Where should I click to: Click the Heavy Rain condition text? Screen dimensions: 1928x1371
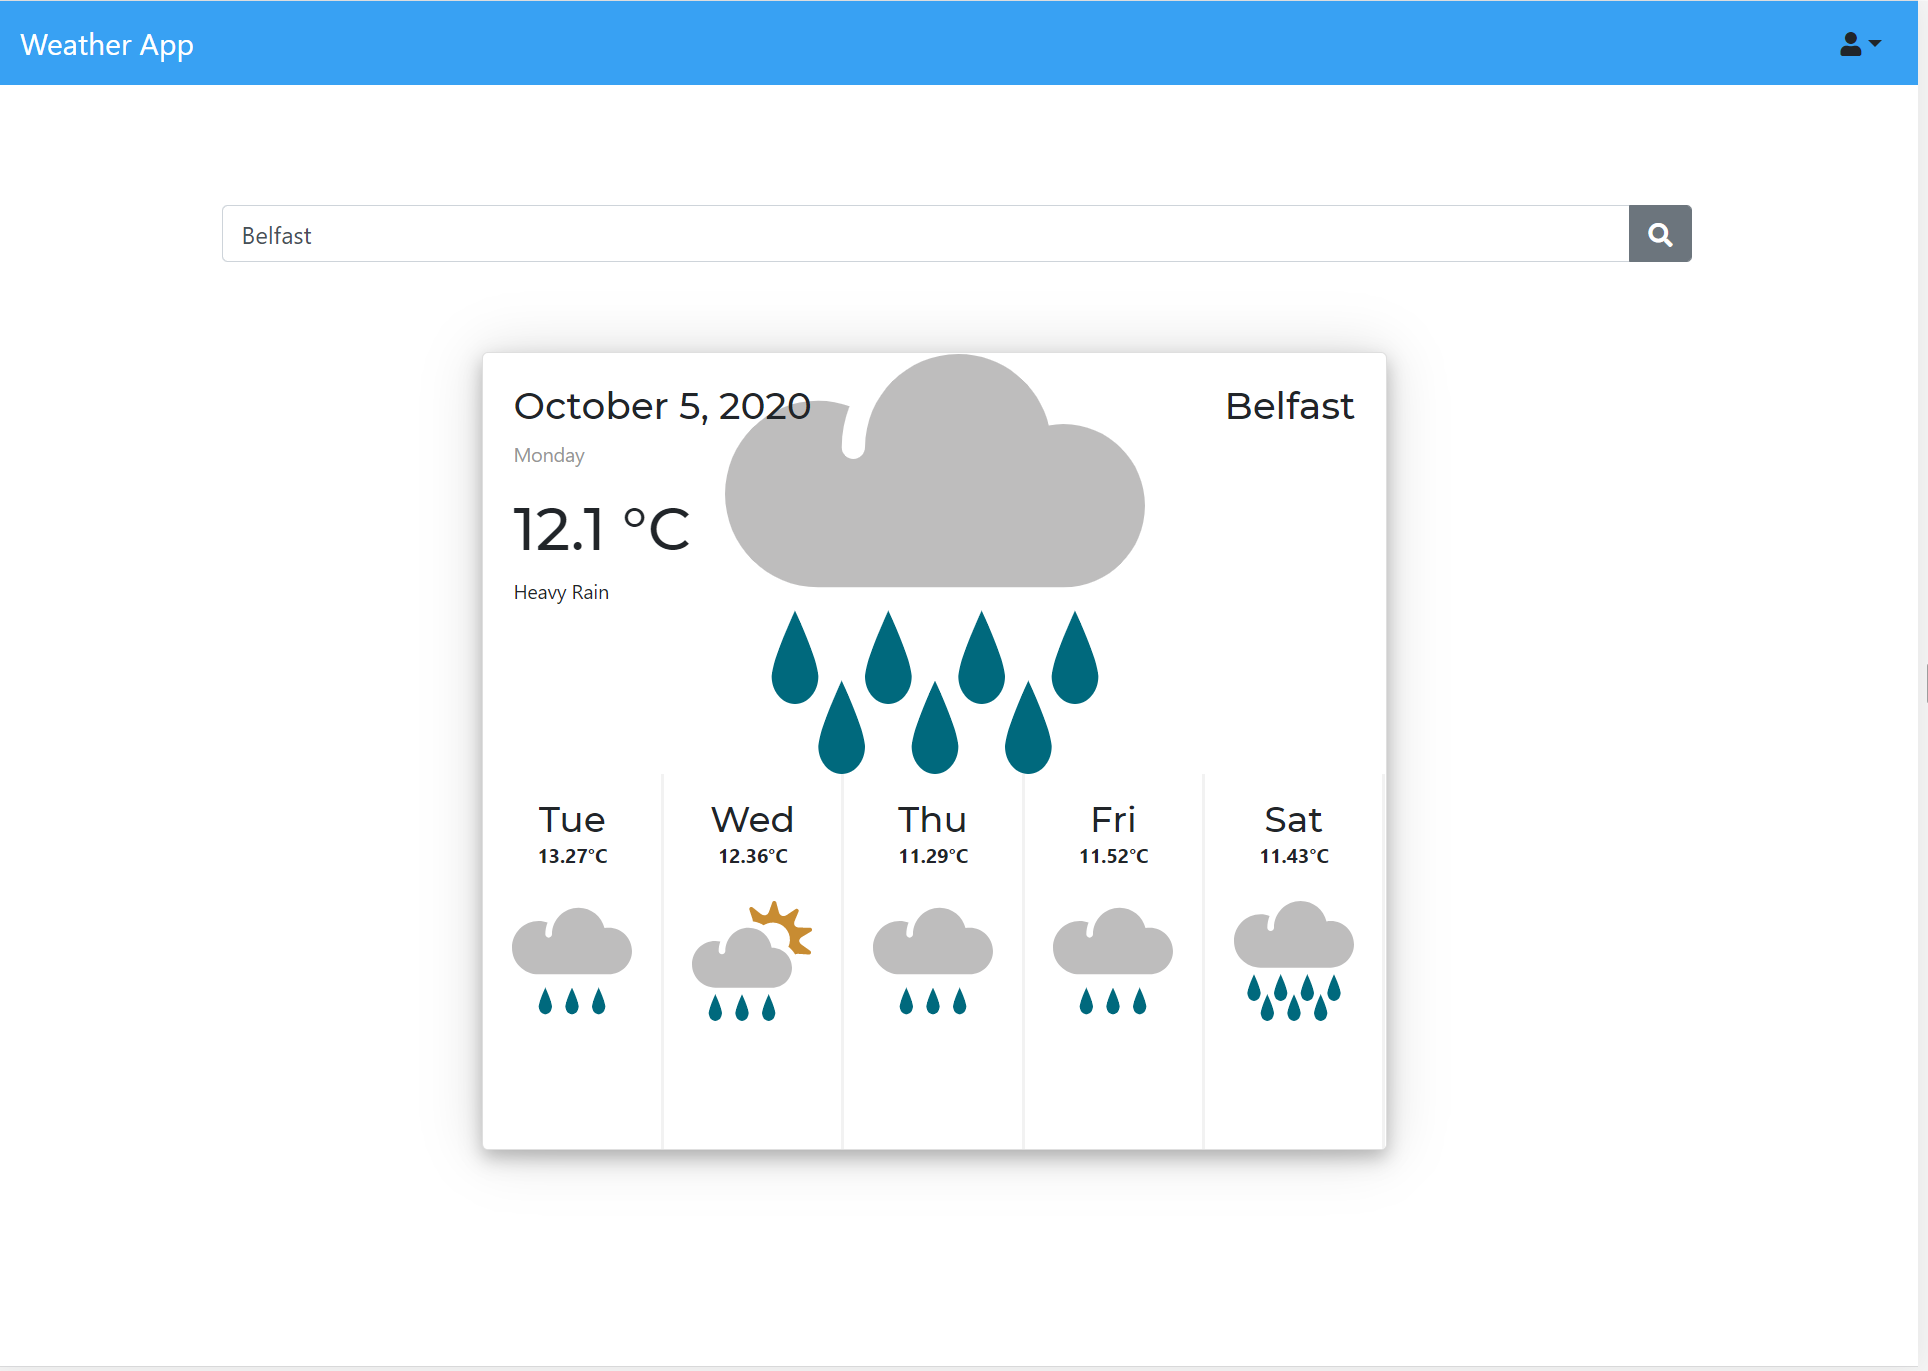click(x=561, y=592)
